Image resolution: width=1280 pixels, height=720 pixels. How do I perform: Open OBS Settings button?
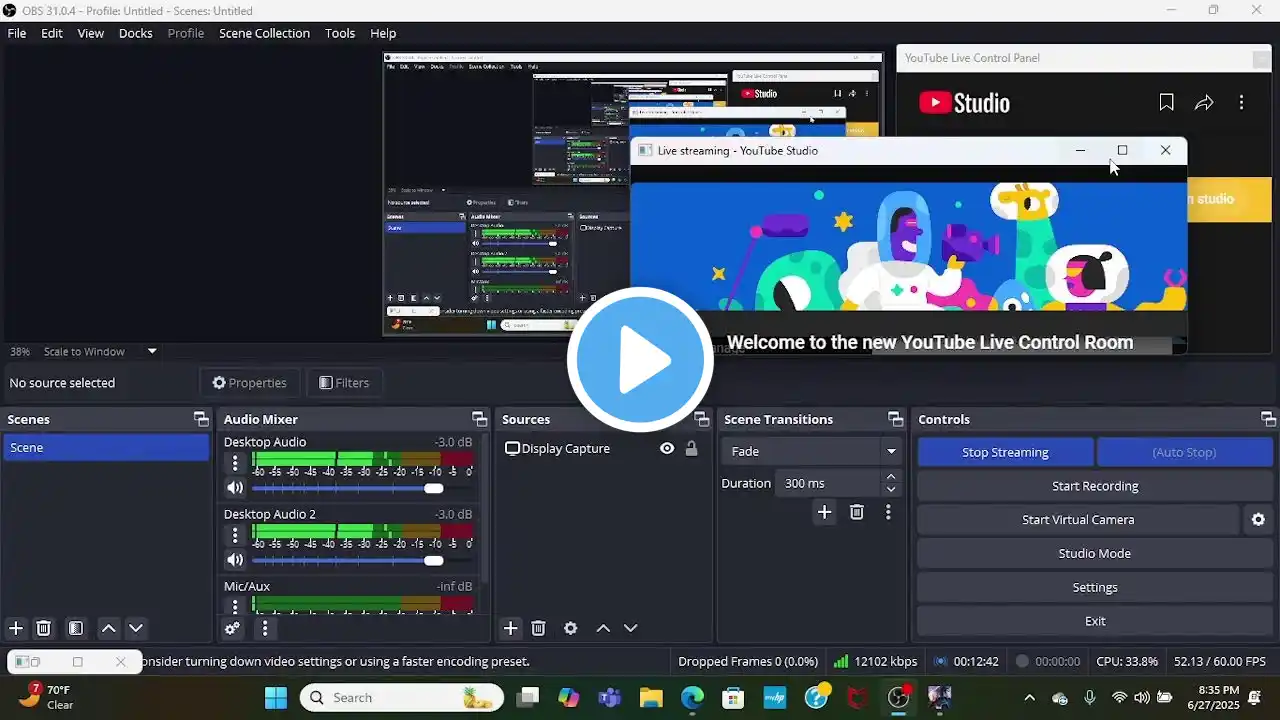(x=1095, y=587)
